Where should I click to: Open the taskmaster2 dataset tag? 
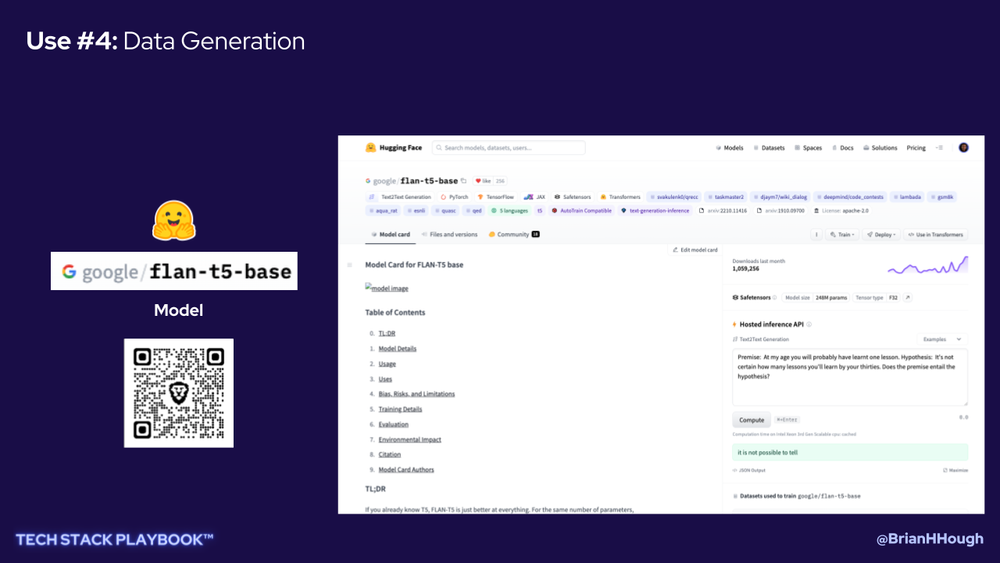[x=726, y=197]
